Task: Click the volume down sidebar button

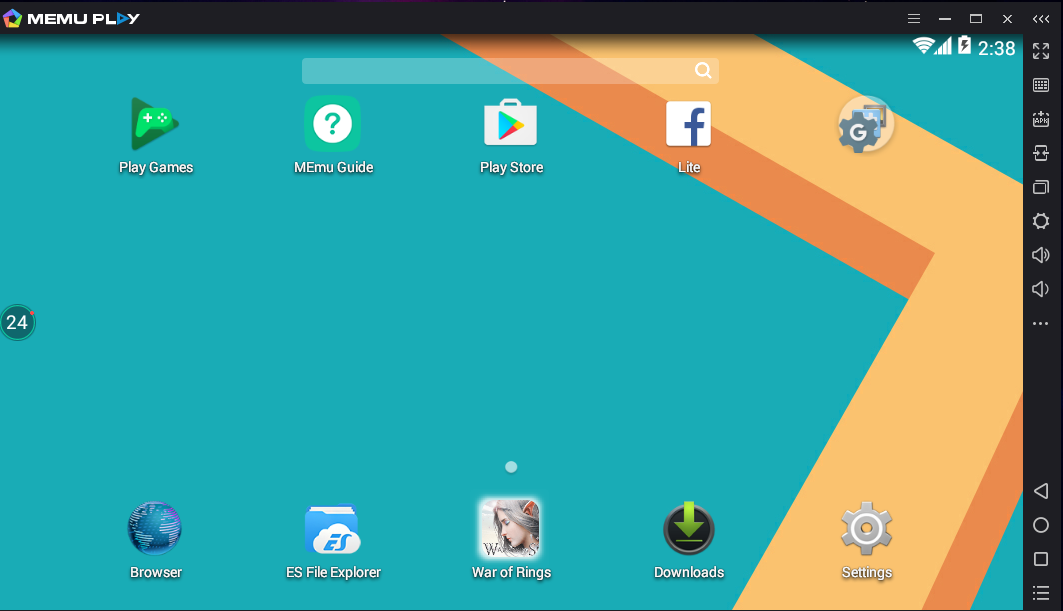Action: pos(1041,289)
